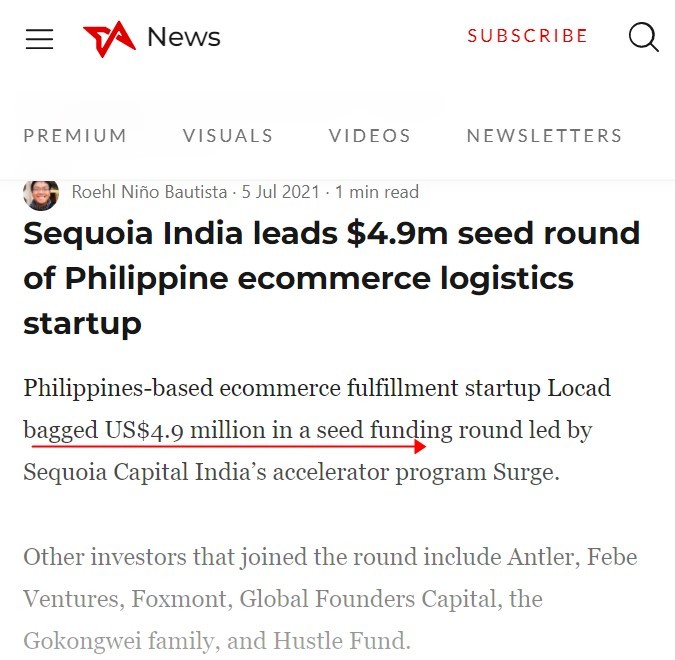Click the News label beside the logo
This screenshot has width=675, height=660.
point(184,38)
